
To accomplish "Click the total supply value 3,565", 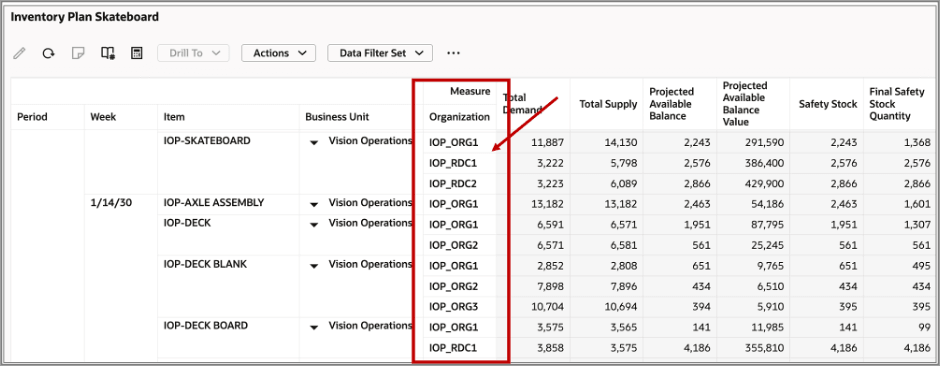I will [x=624, y=328].
